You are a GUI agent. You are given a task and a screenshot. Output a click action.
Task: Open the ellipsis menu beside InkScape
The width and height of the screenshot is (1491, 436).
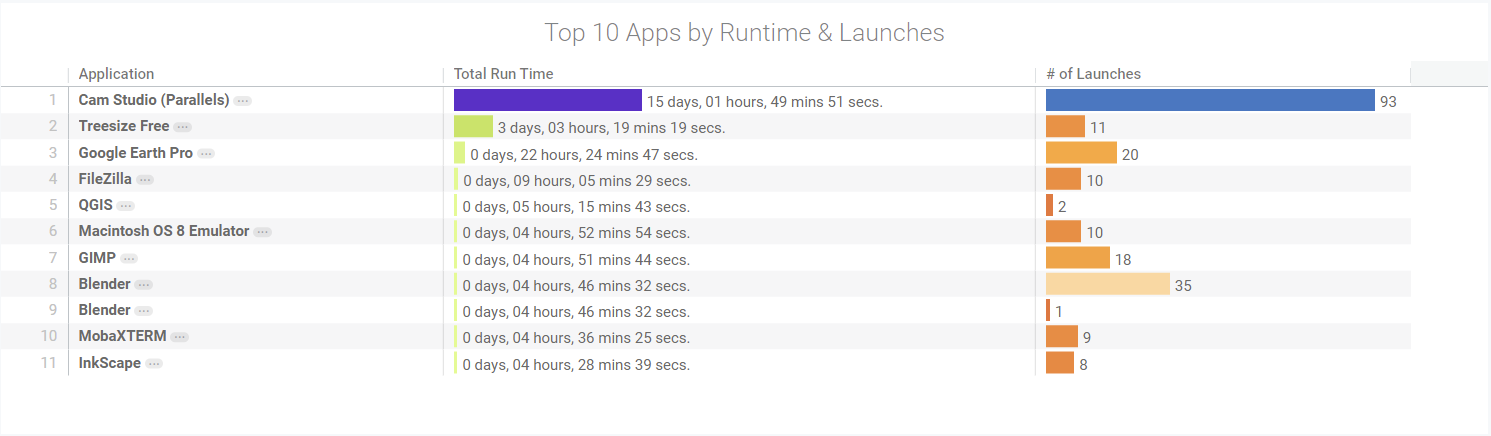click(x=154, y=364)
